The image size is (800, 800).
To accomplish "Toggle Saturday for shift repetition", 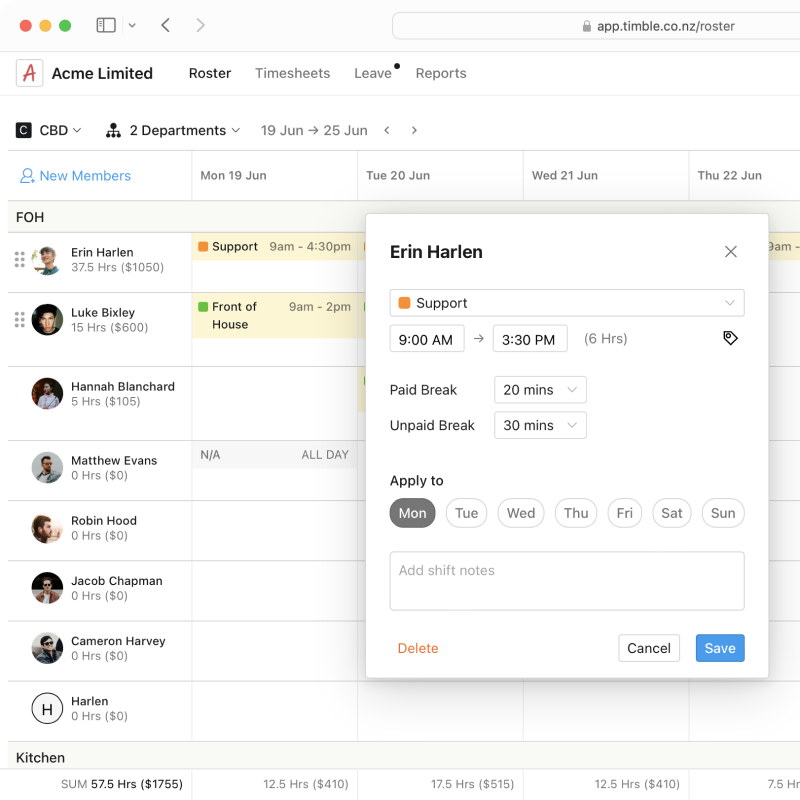I will [x=671, y=513].
